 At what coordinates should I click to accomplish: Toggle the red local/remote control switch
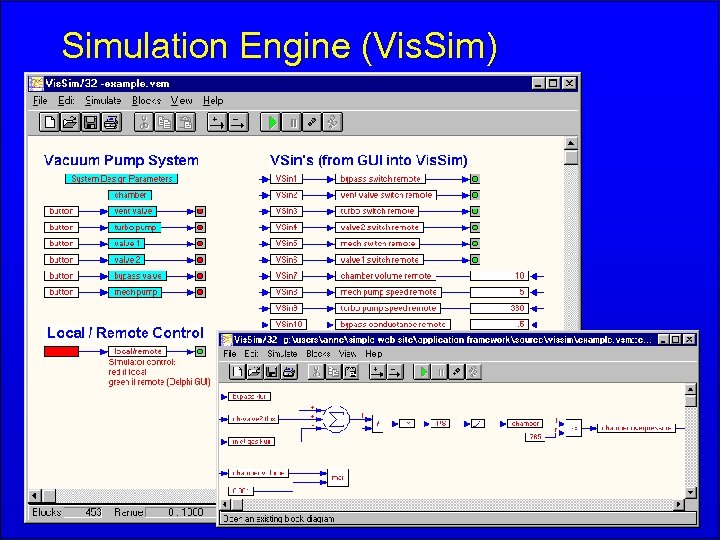coord(61,351)
